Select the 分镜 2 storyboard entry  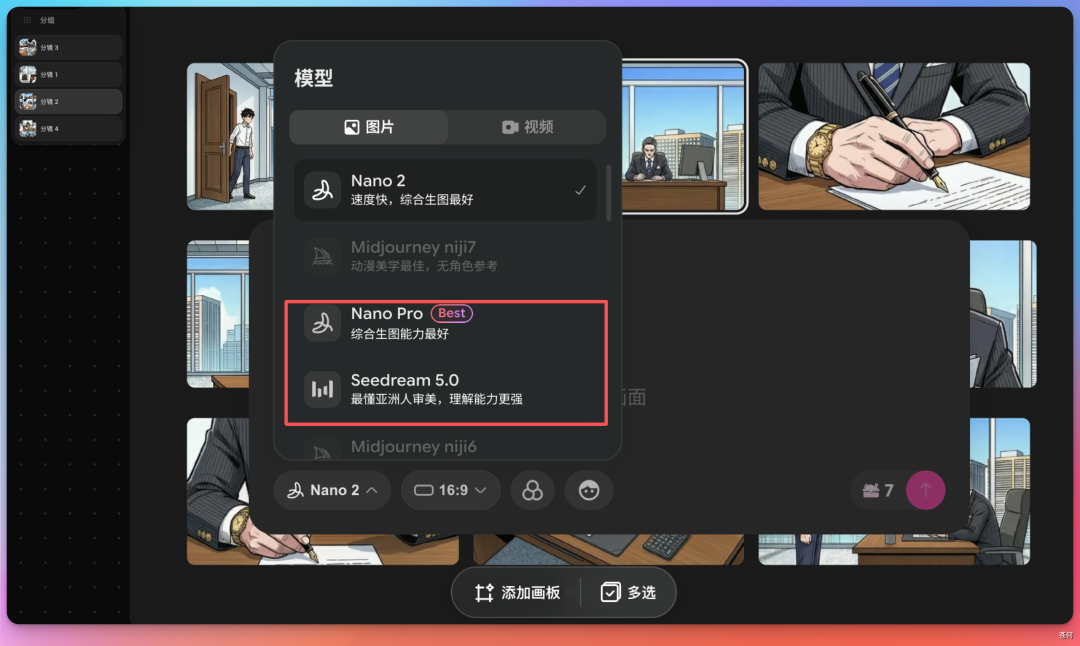click(68, 101)
